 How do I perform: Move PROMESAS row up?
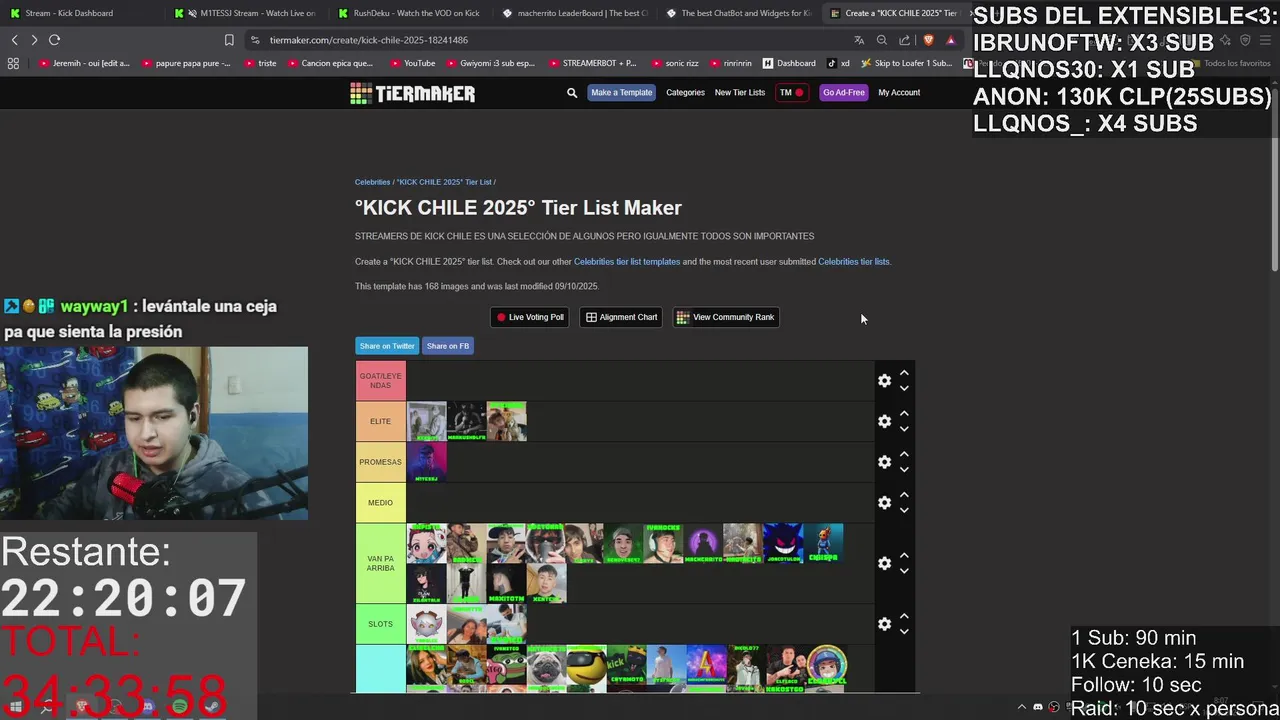(904, 455)
